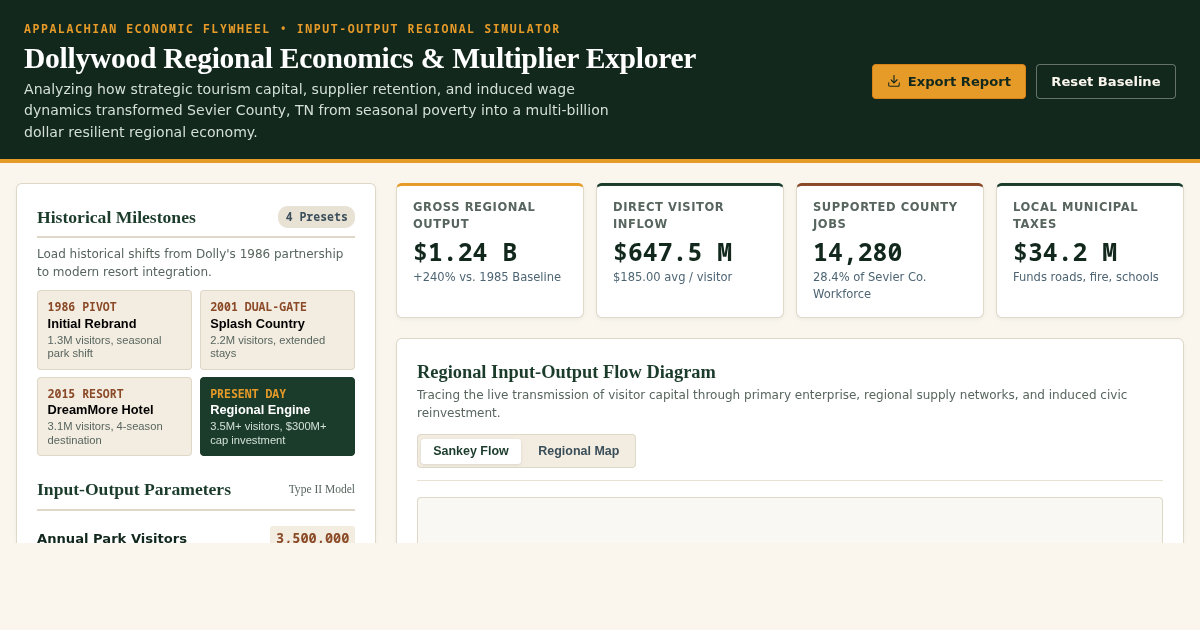Viewport: 1200px width, 630px height.
Task: Load the 2001 Dual-Gate Splash Country preset
Action: 277,330
